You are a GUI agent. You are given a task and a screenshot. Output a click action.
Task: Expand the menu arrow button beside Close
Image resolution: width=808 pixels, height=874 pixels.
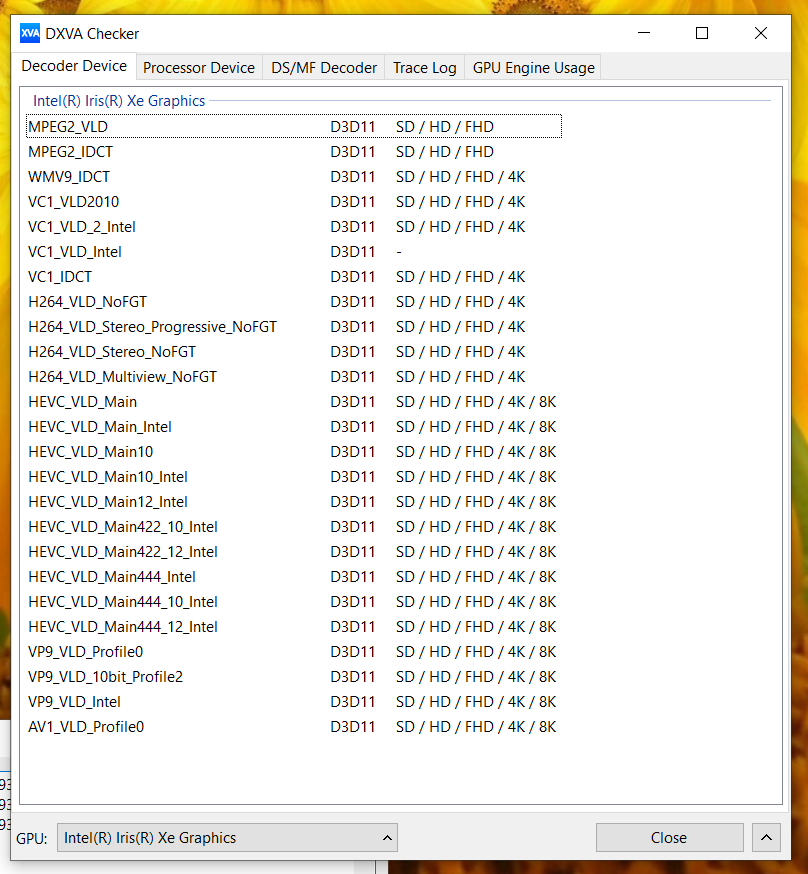[x=766, y=837]
